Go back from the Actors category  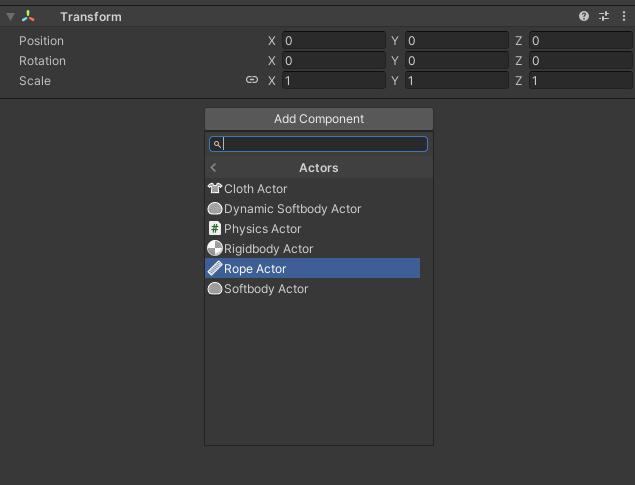click(x=213, y=168)
